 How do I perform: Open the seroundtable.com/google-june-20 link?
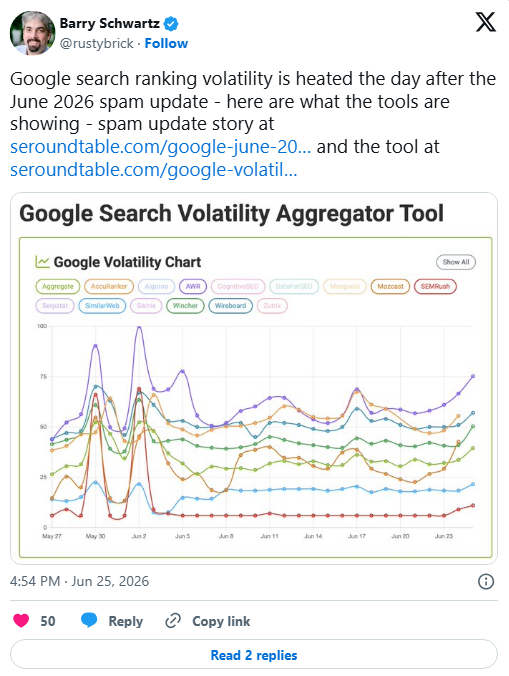[x=160, y=147]
